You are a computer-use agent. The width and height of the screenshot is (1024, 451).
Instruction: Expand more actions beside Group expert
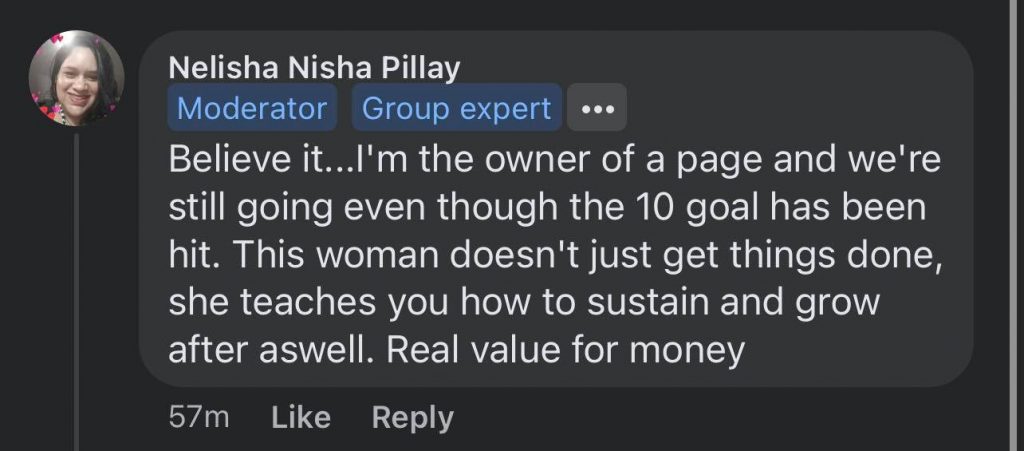pos(597,109)
